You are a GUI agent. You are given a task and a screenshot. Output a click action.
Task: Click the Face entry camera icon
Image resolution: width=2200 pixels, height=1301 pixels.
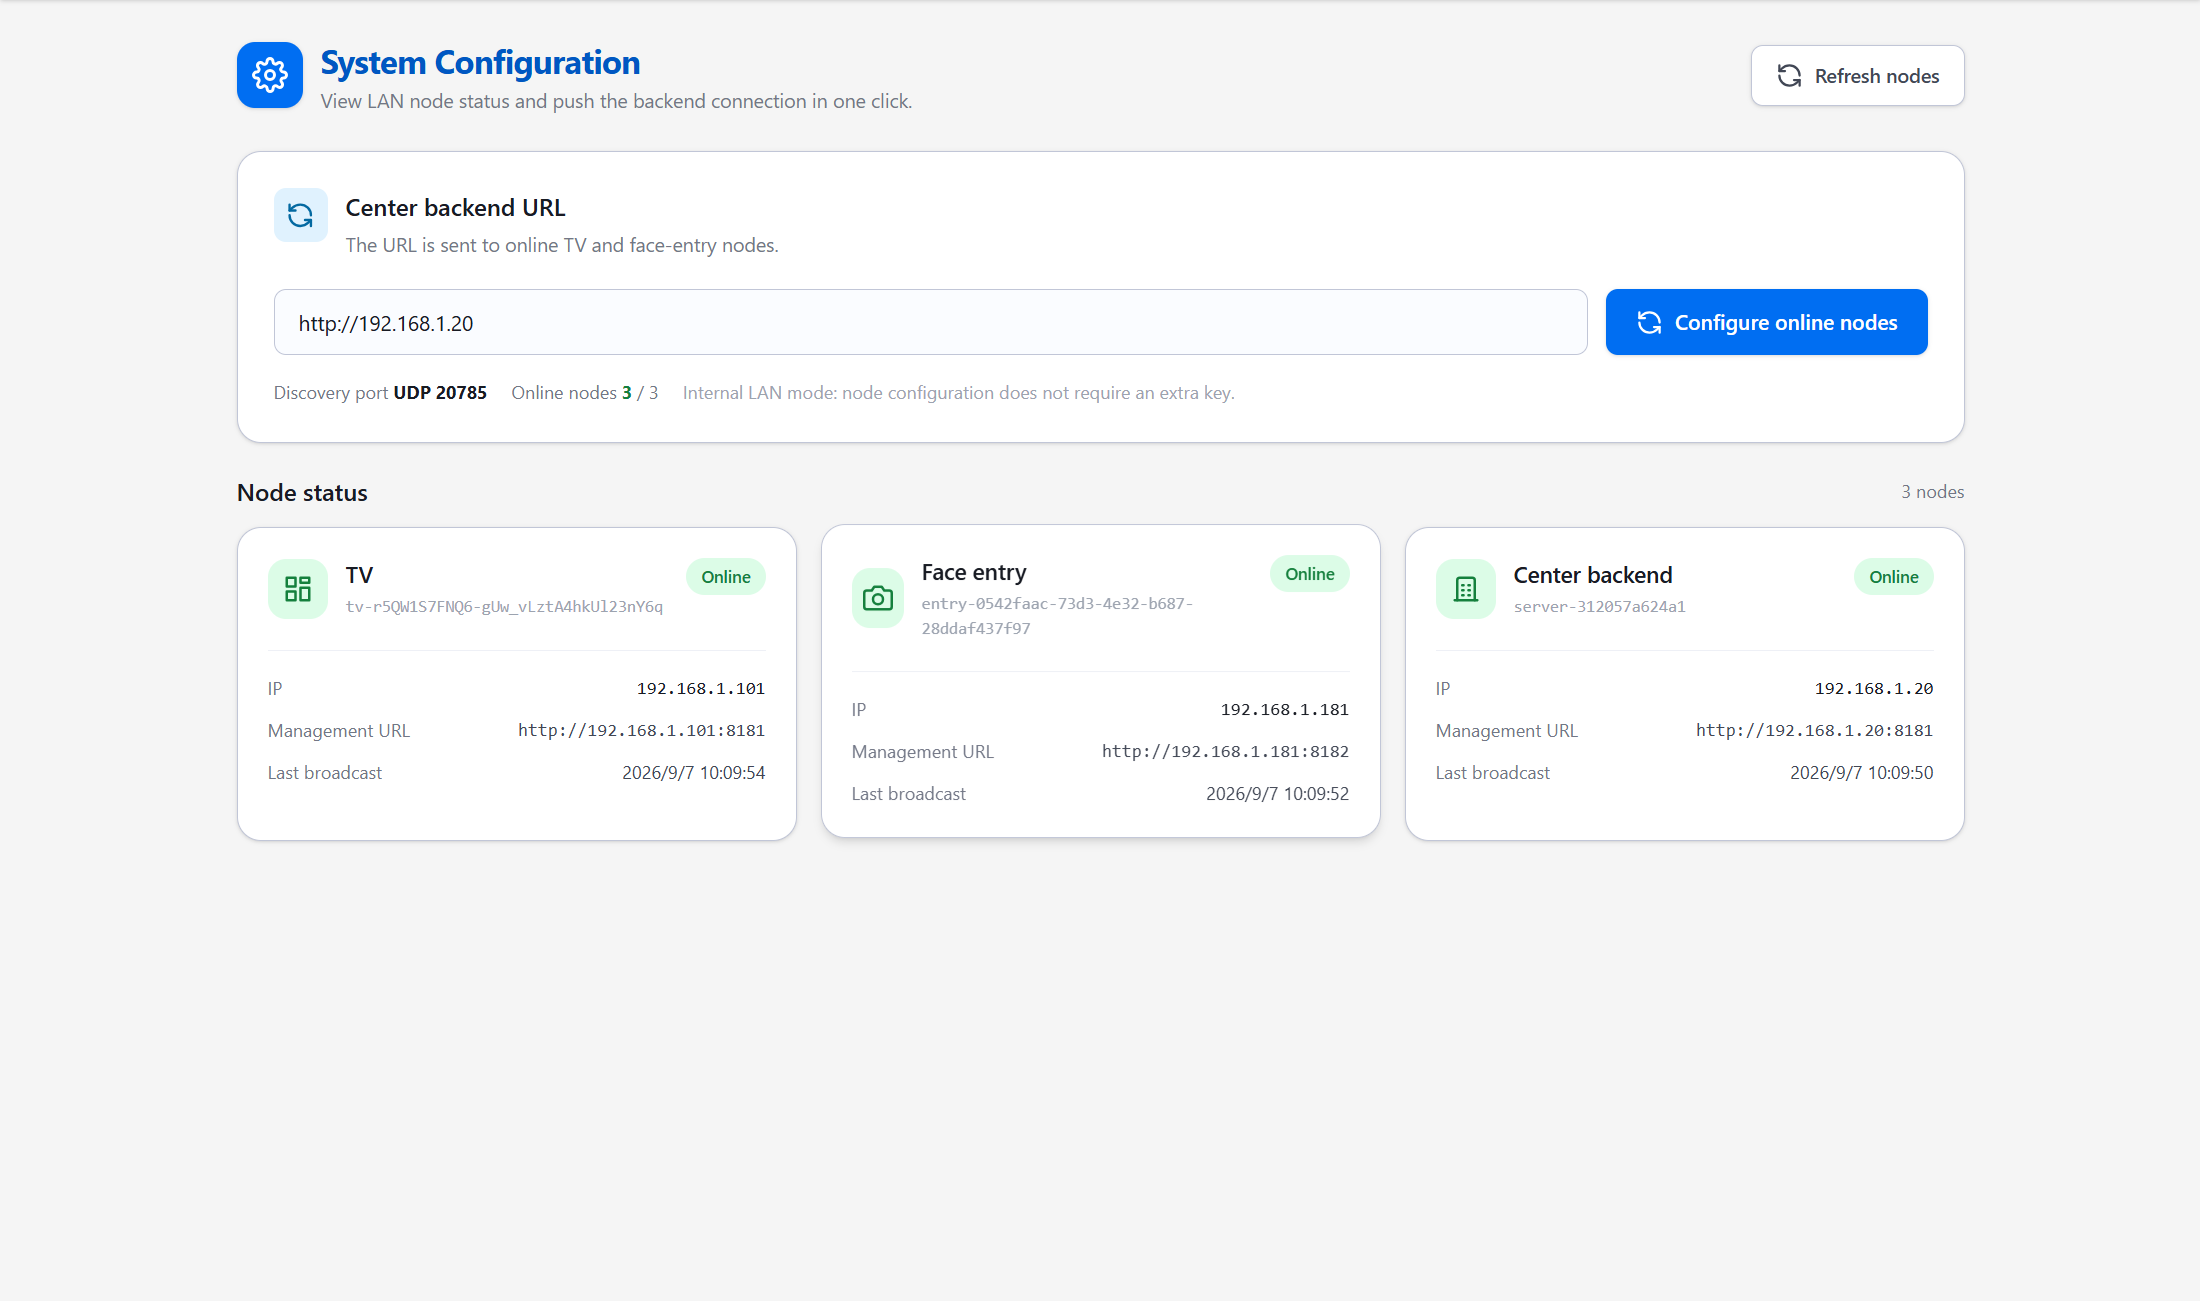point(878,598)
